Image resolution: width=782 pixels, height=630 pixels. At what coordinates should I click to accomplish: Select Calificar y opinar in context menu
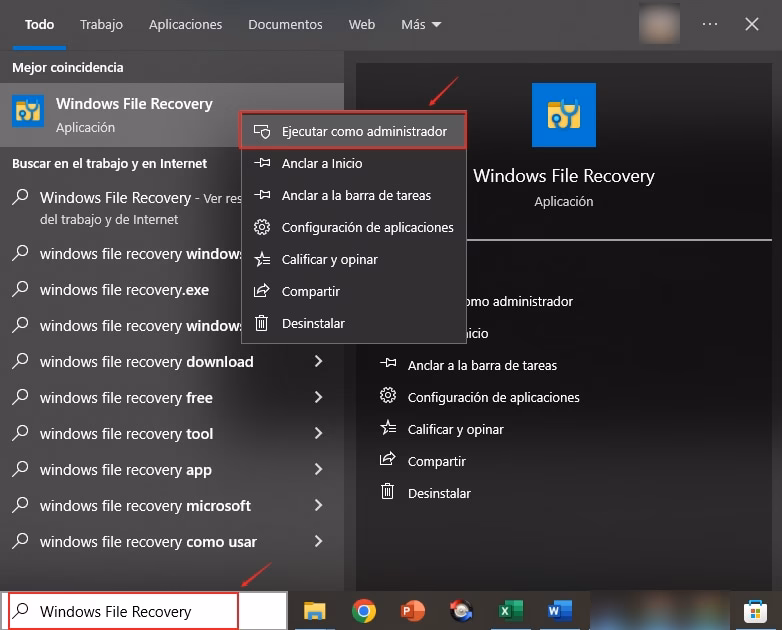354,259
